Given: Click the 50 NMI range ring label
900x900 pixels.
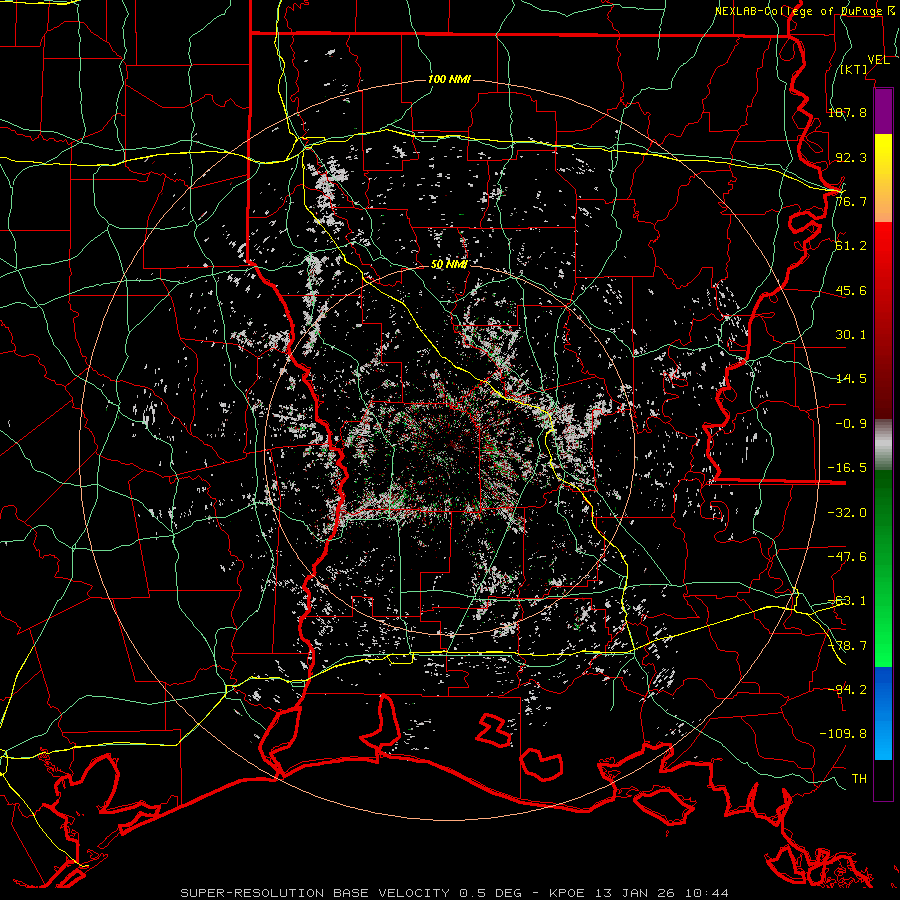Looking at the screenshot, I should (449, 264).
